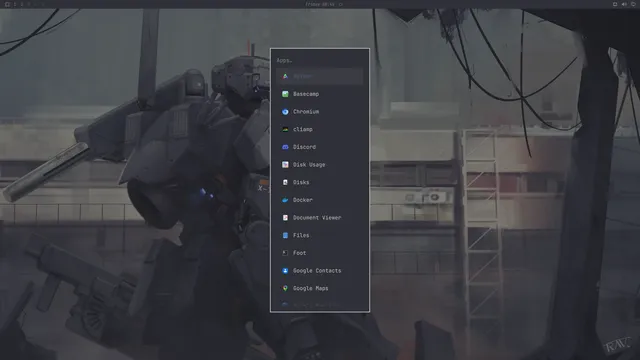Click the menu icon at top-left of bar
This screenshot has height=360, width=640.
pos(7,4)
